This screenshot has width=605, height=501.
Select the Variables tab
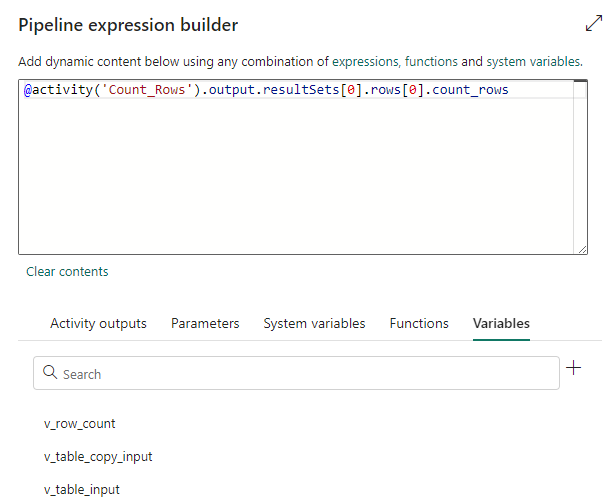point(501,323)
